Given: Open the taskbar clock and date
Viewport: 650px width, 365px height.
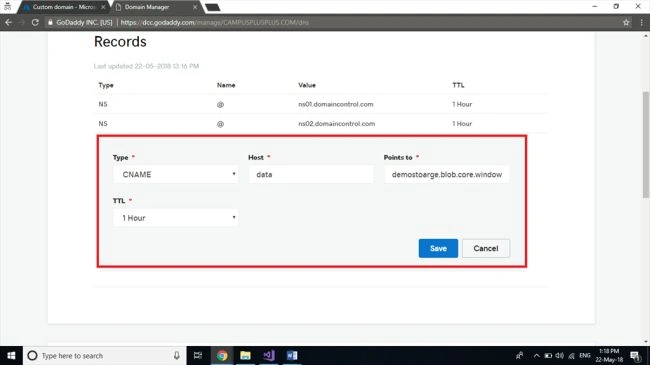Looking at the screenshot, I should pos(609,355).
